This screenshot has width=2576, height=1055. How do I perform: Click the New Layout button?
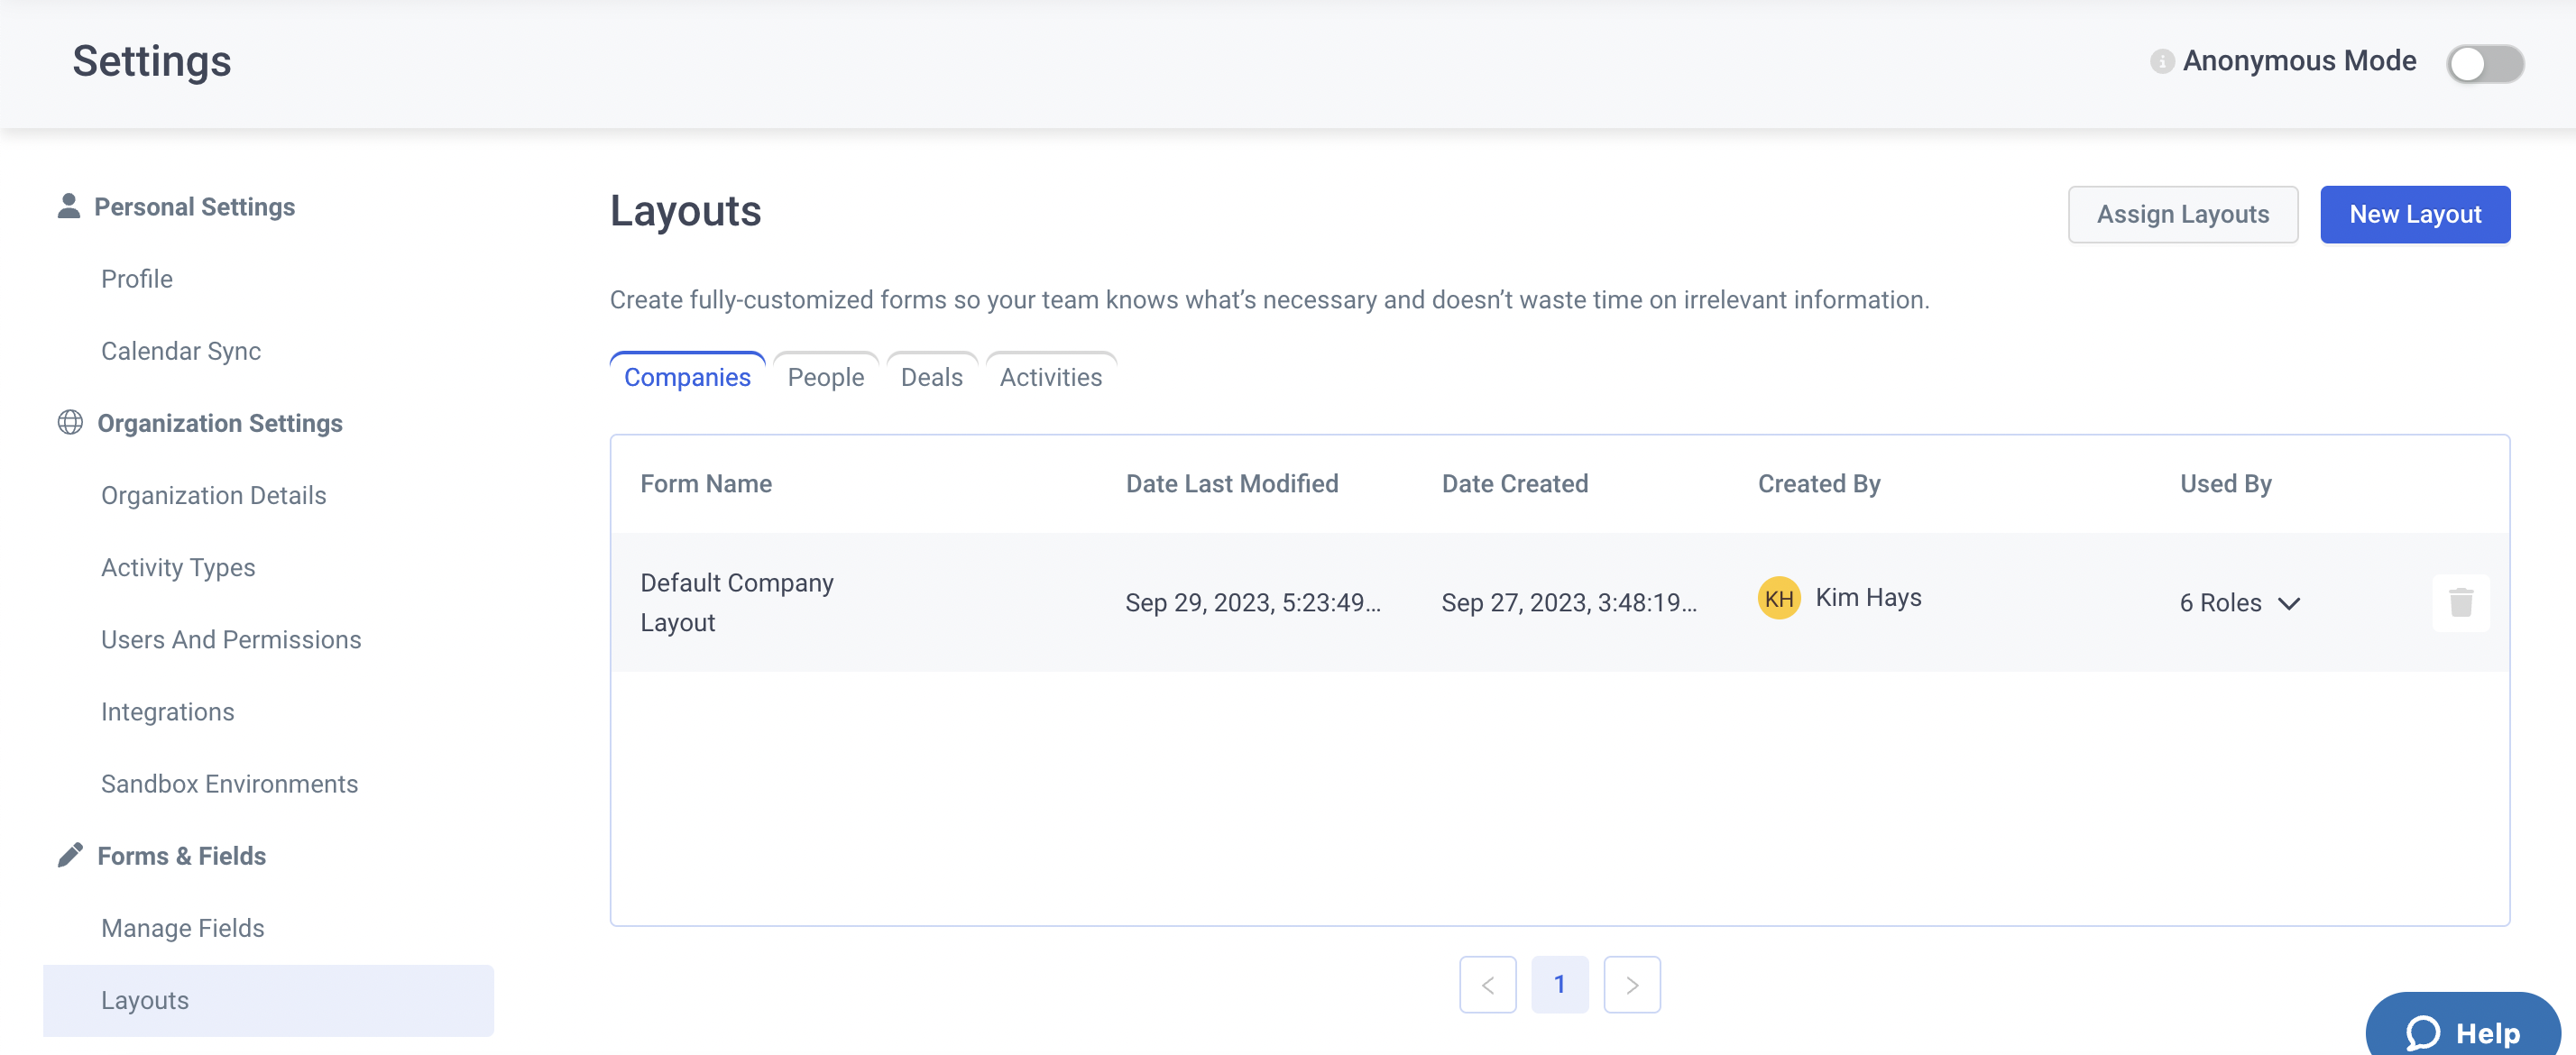pos(2414,214)
